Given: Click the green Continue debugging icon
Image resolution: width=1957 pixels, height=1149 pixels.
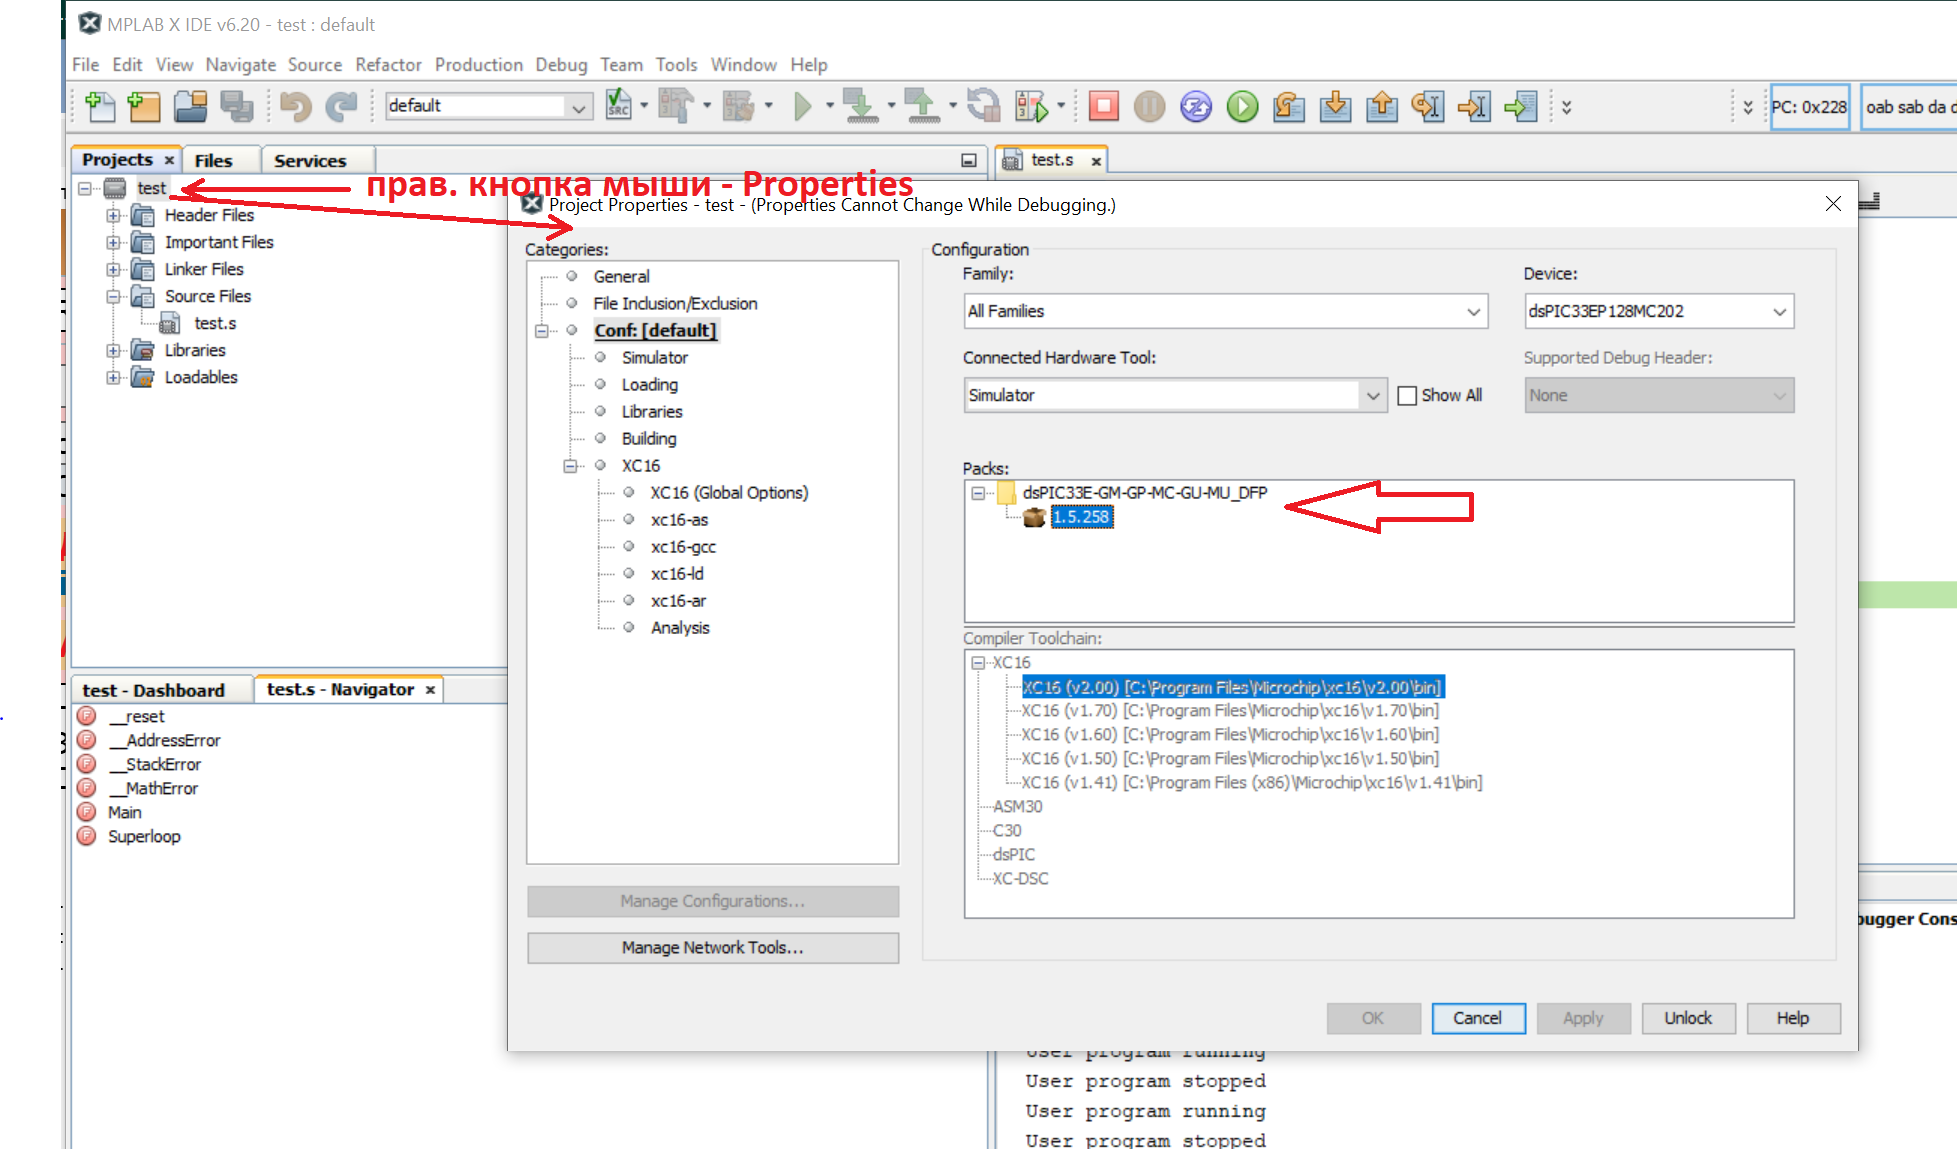Looking at the screenshot, I should tap(1242, 105).
